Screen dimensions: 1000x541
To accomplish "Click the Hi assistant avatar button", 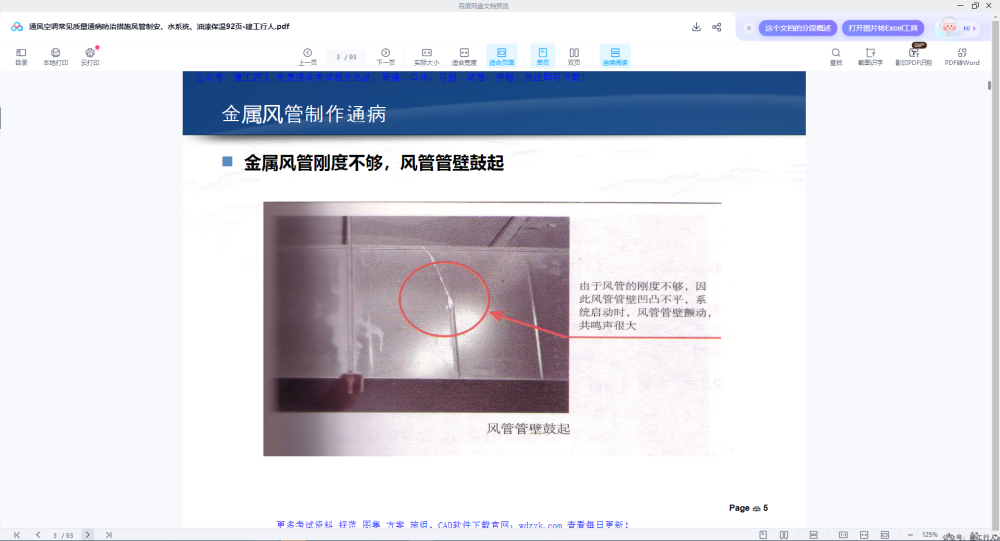I will [959, 27].
